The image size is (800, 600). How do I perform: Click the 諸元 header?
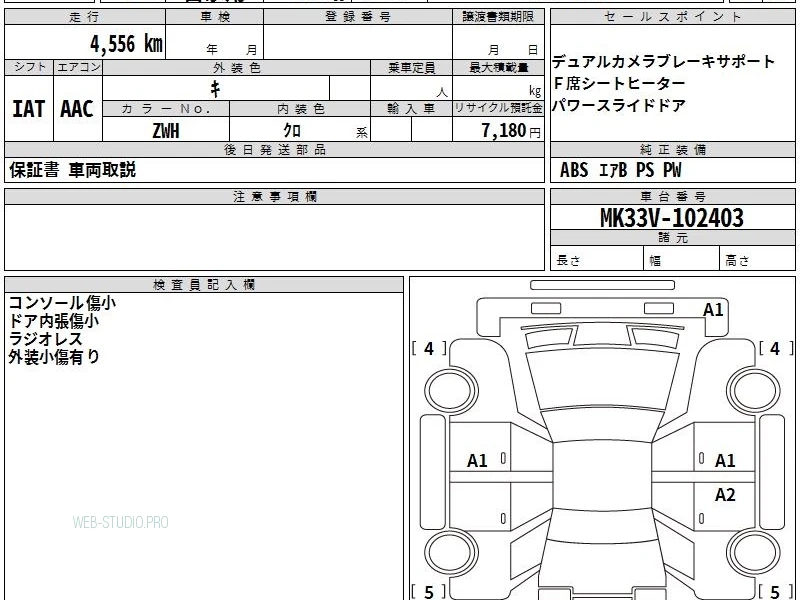(672, 238)
